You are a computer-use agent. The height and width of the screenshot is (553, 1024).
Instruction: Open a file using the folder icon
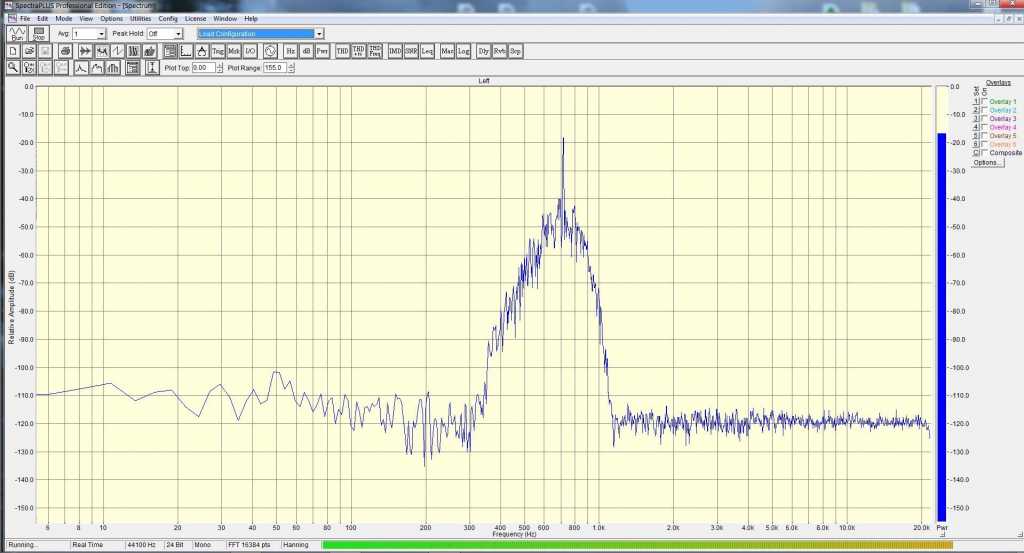29,51
